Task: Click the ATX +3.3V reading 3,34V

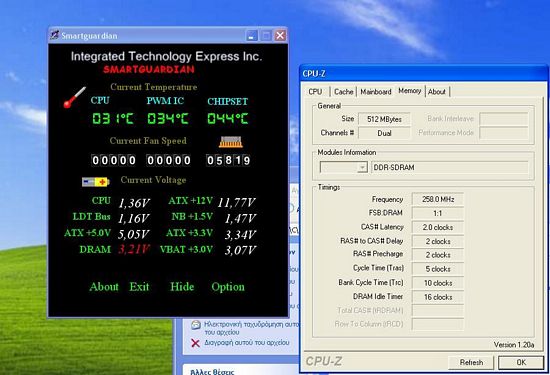Action: (241, 235)
